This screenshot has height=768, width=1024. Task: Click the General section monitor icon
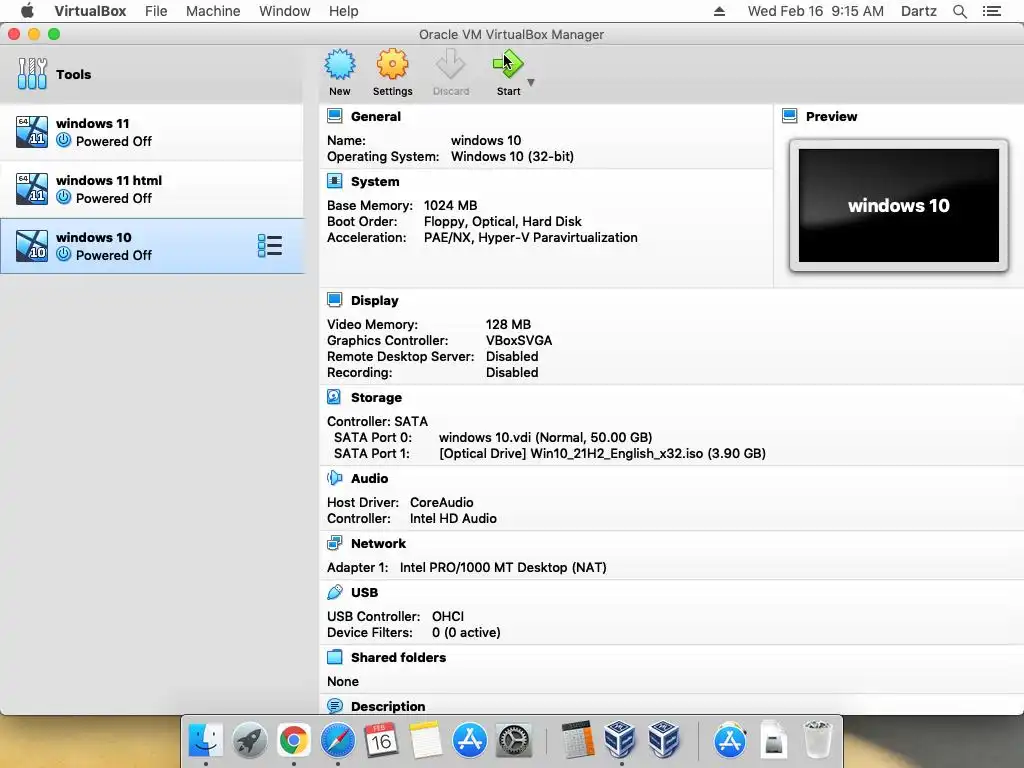pos(334,116)
